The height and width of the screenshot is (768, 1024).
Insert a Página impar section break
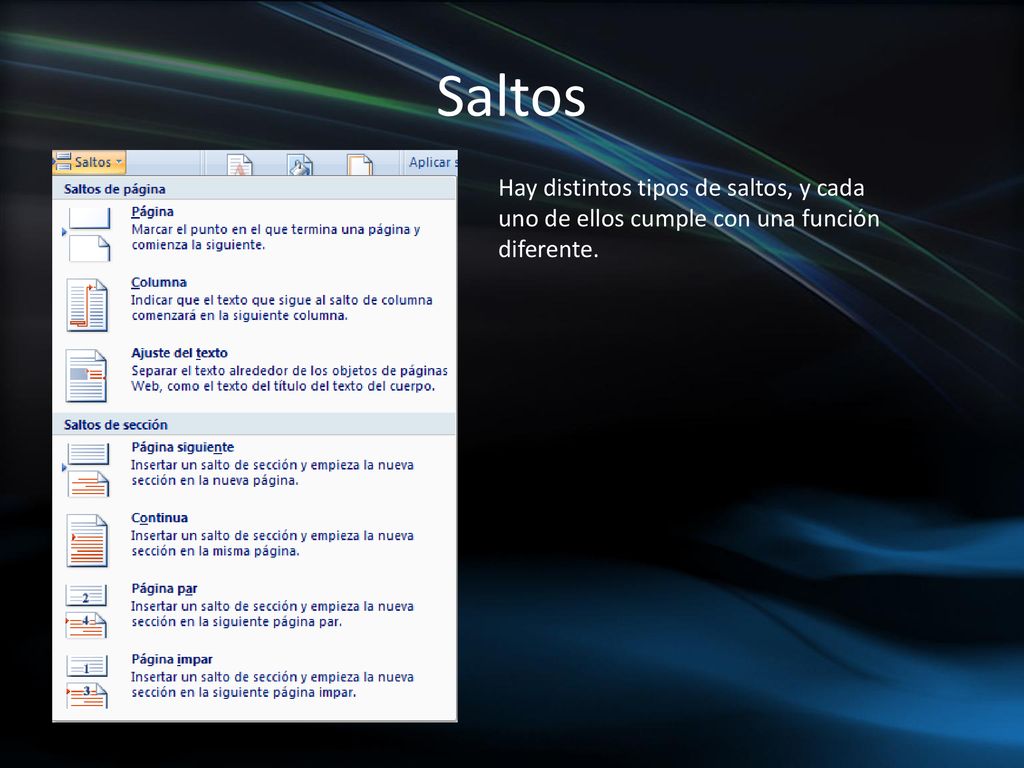pos(254,682)
